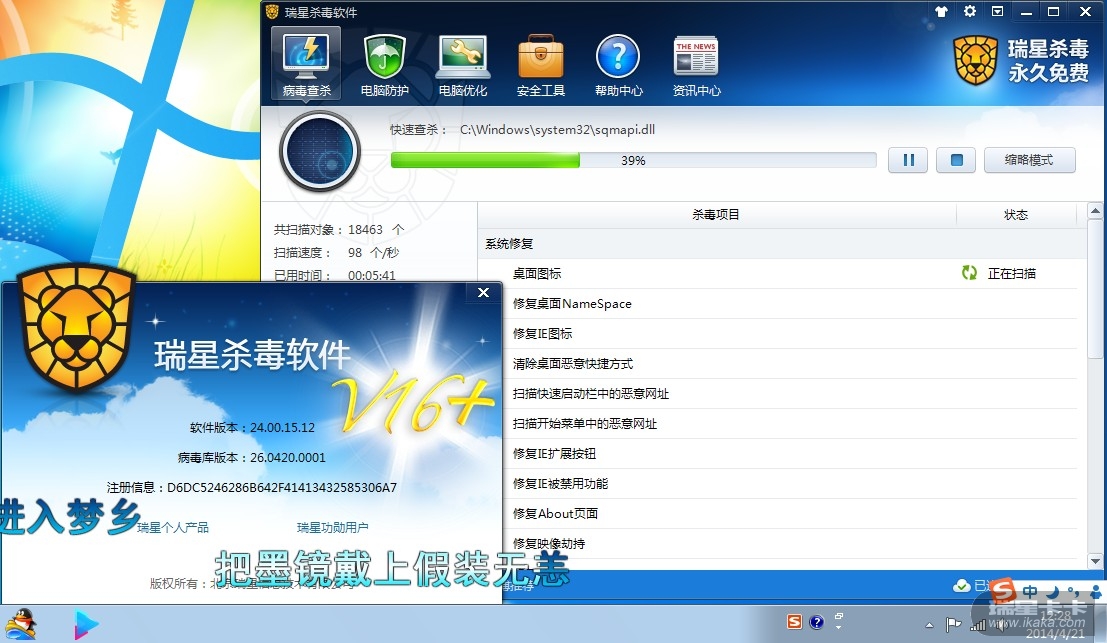Open the title bar dropdown menu icon

pos(998,11)
